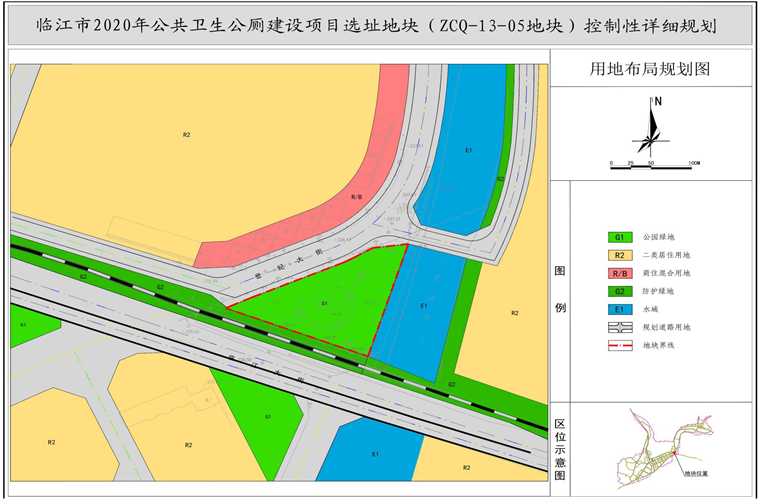Click the red parcel boundary legend line

click(620, 346)
